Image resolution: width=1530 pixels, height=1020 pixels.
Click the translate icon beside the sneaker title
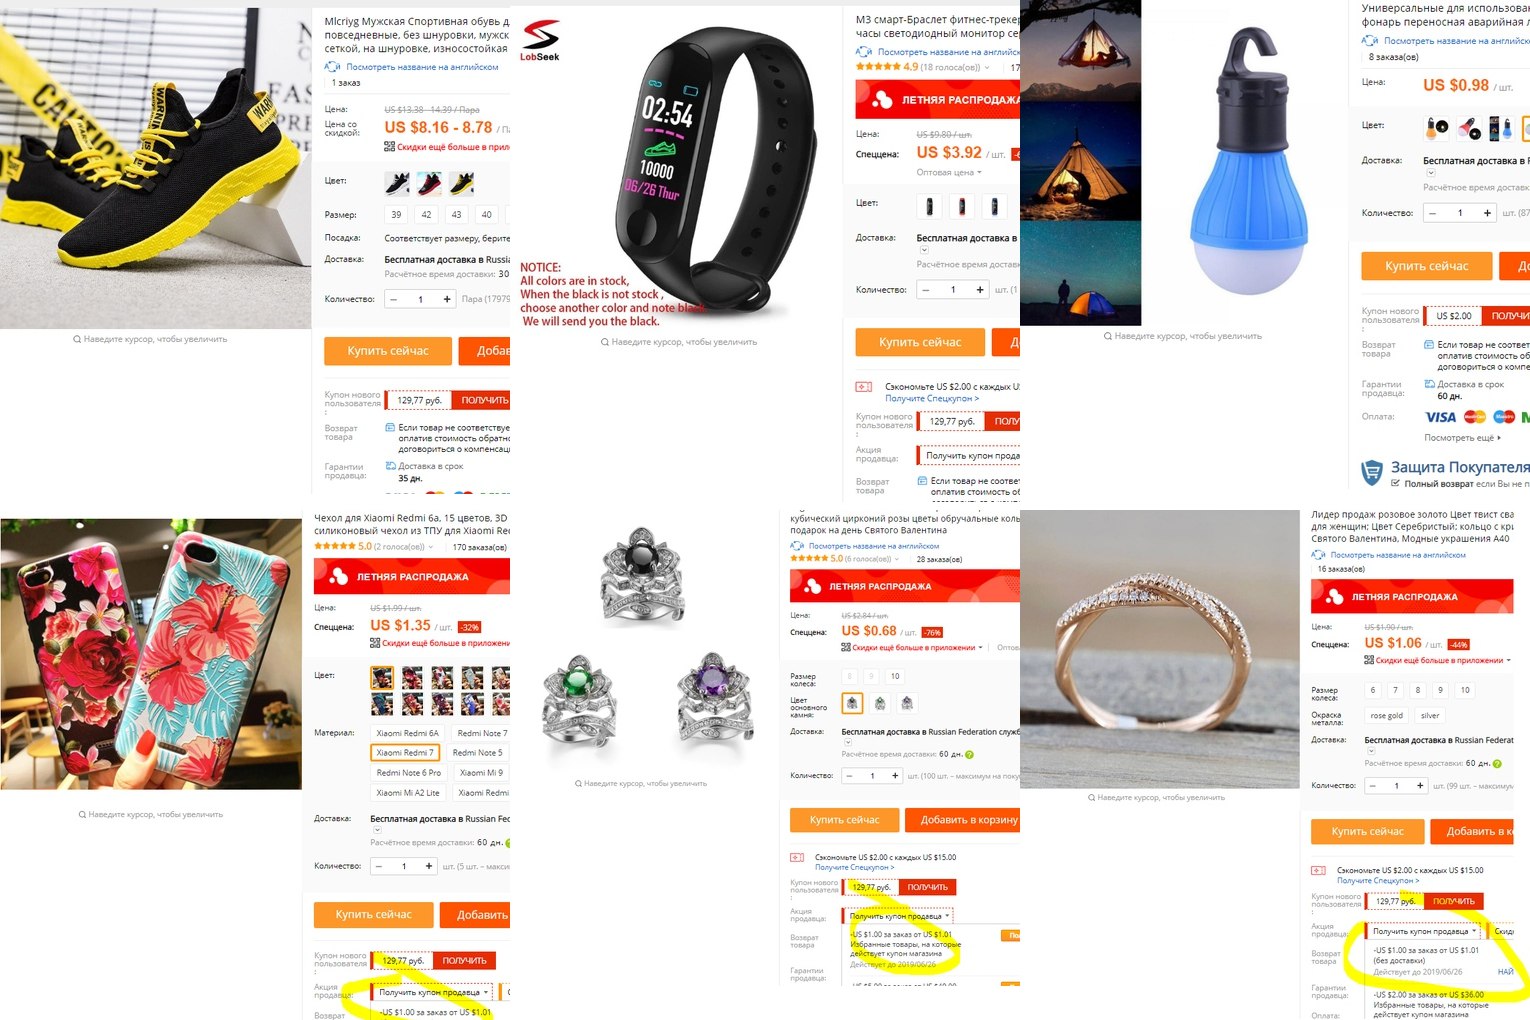(332, 67)
